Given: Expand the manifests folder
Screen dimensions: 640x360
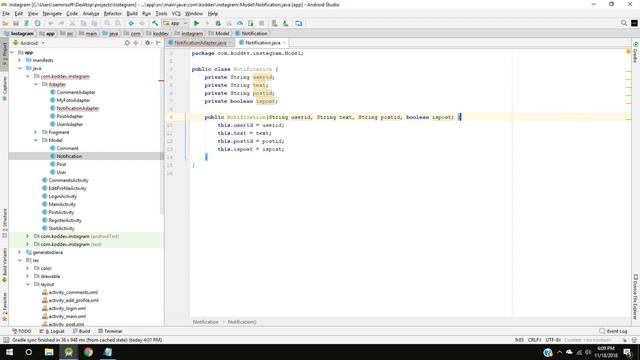Looking at the screenshot, I should tap(20, 60).
